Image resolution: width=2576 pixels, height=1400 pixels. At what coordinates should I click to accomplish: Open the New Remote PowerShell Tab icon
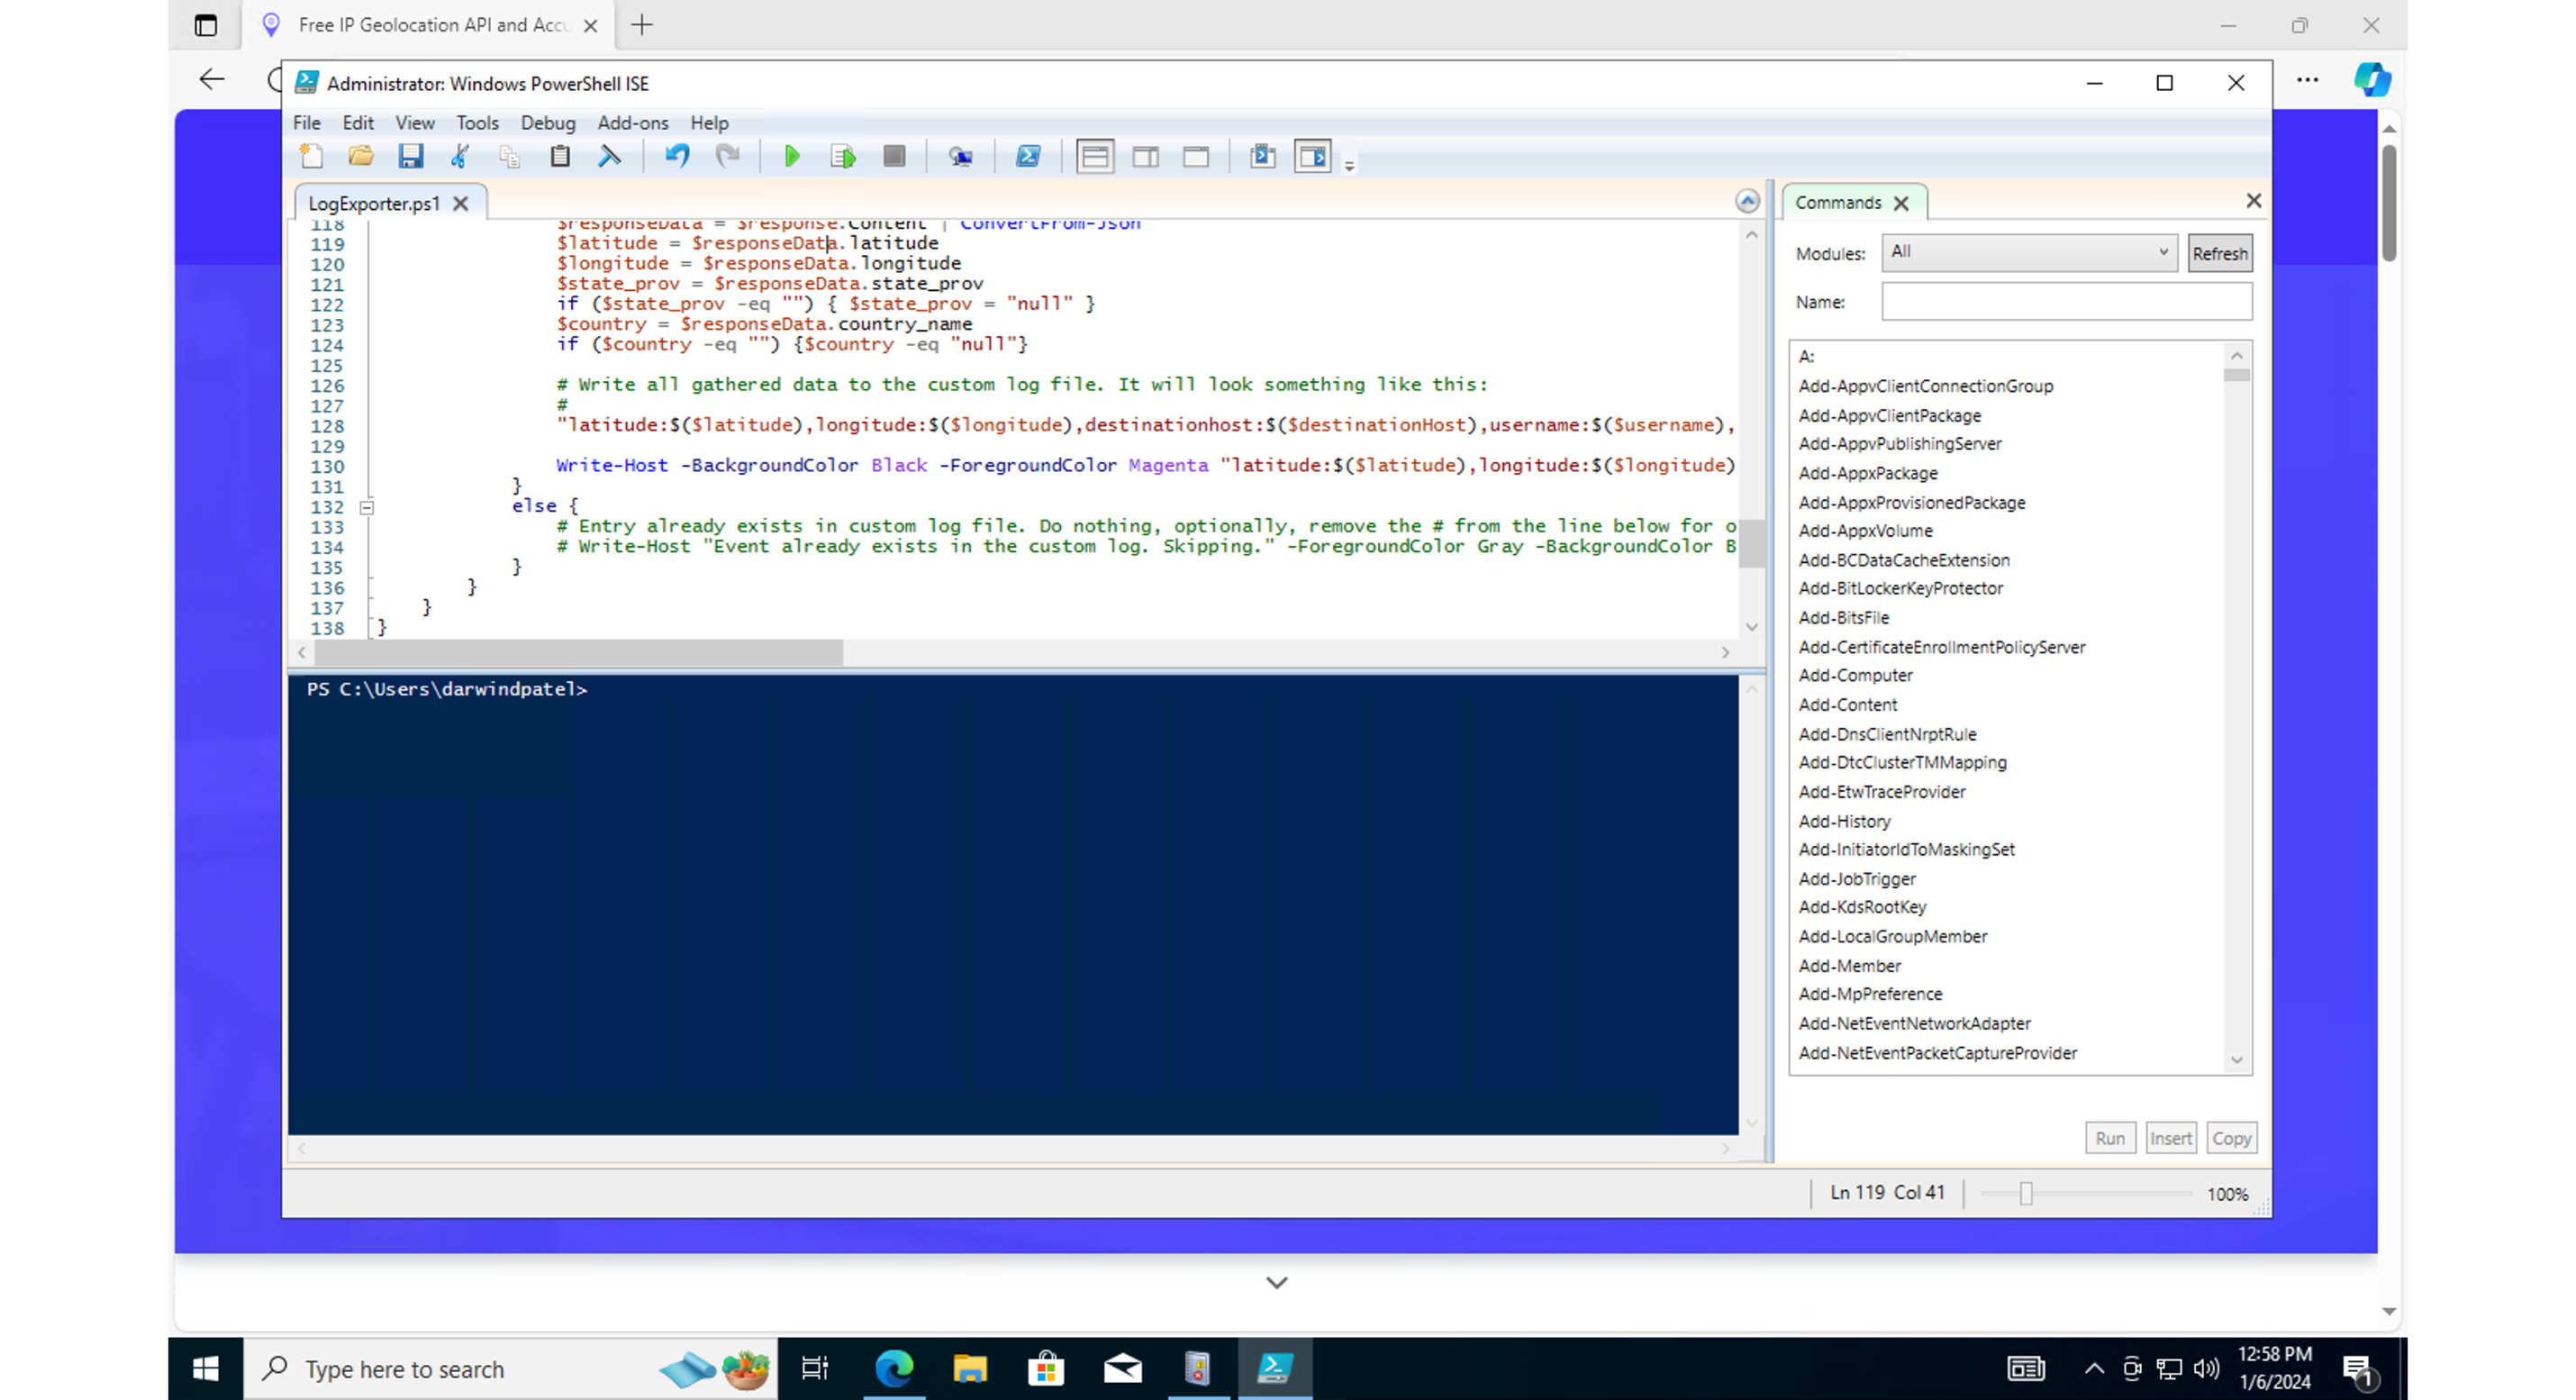pos(960,156)
